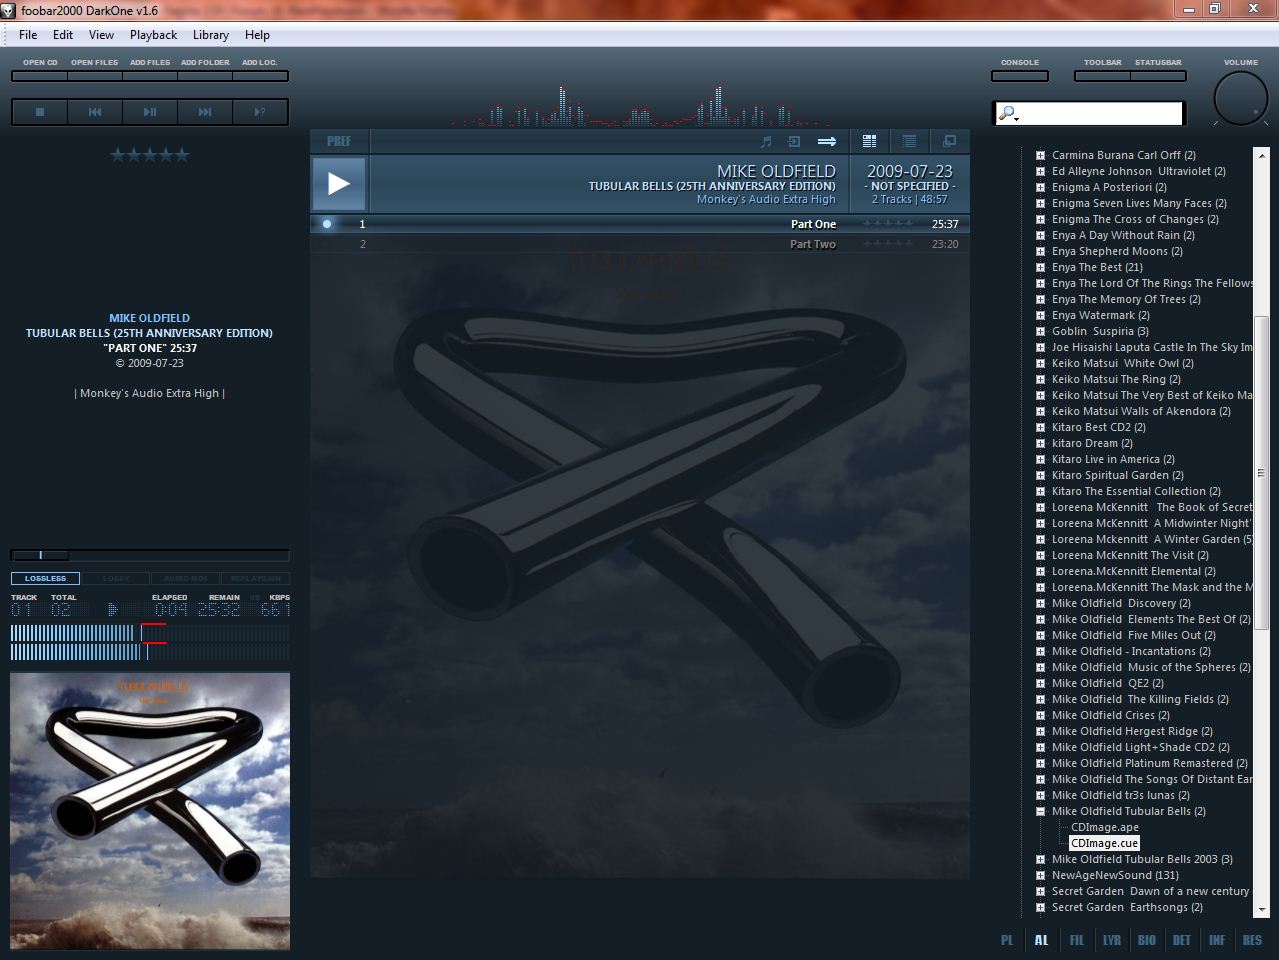Screen dimensions: 1279x960
Task: Expand Secret Garden Earthsongs (2) node
Action: (1040, 907)
